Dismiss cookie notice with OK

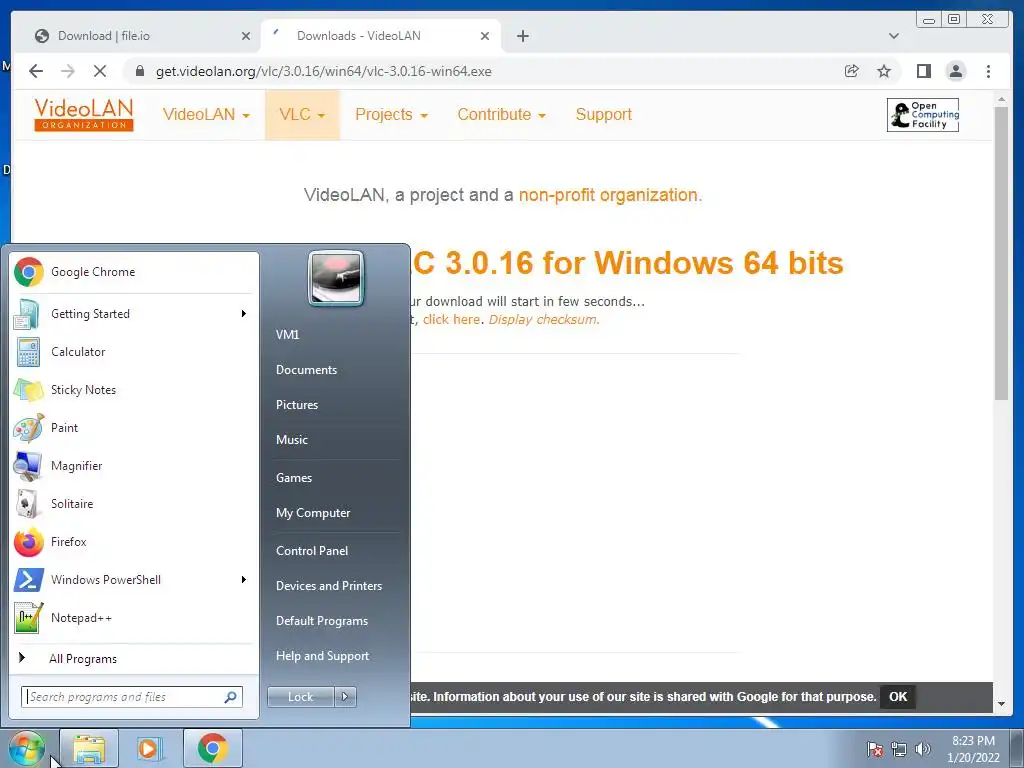pos(897,697)
